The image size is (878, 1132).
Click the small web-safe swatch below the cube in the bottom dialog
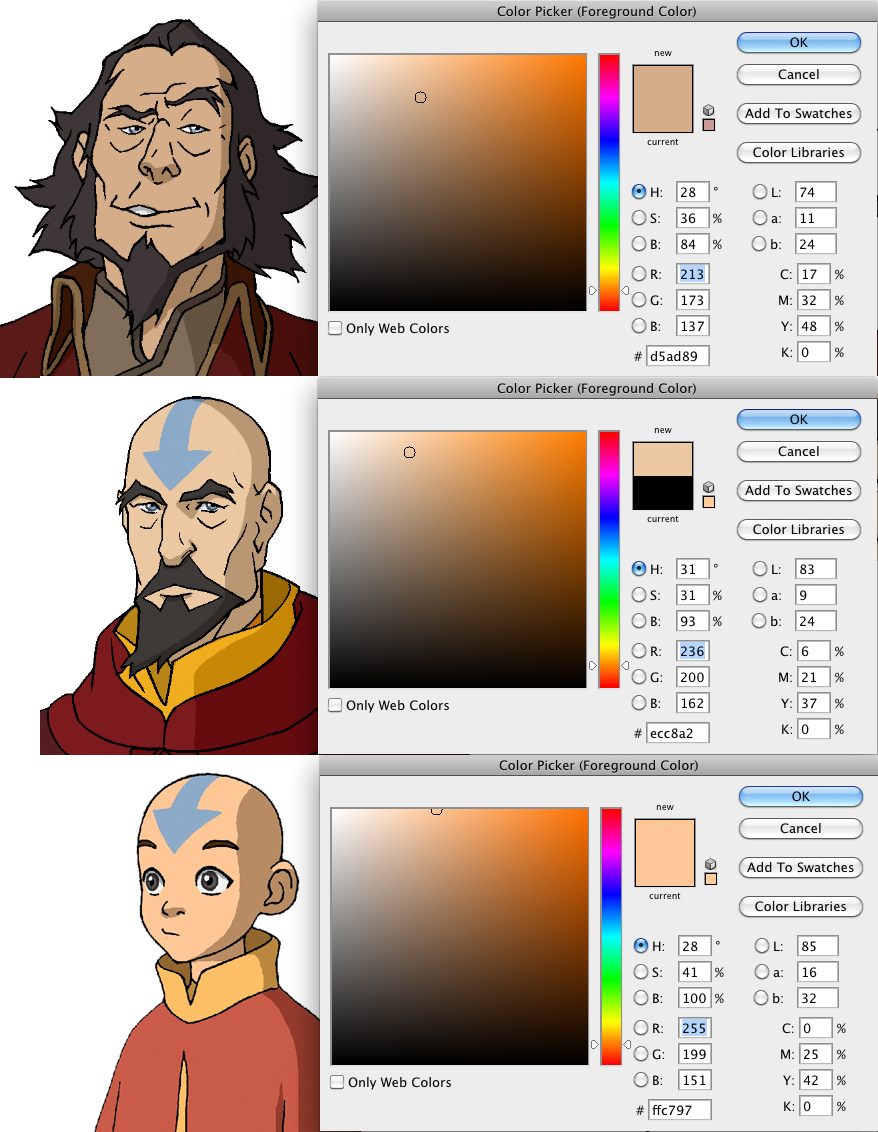[x=711, y=879]
